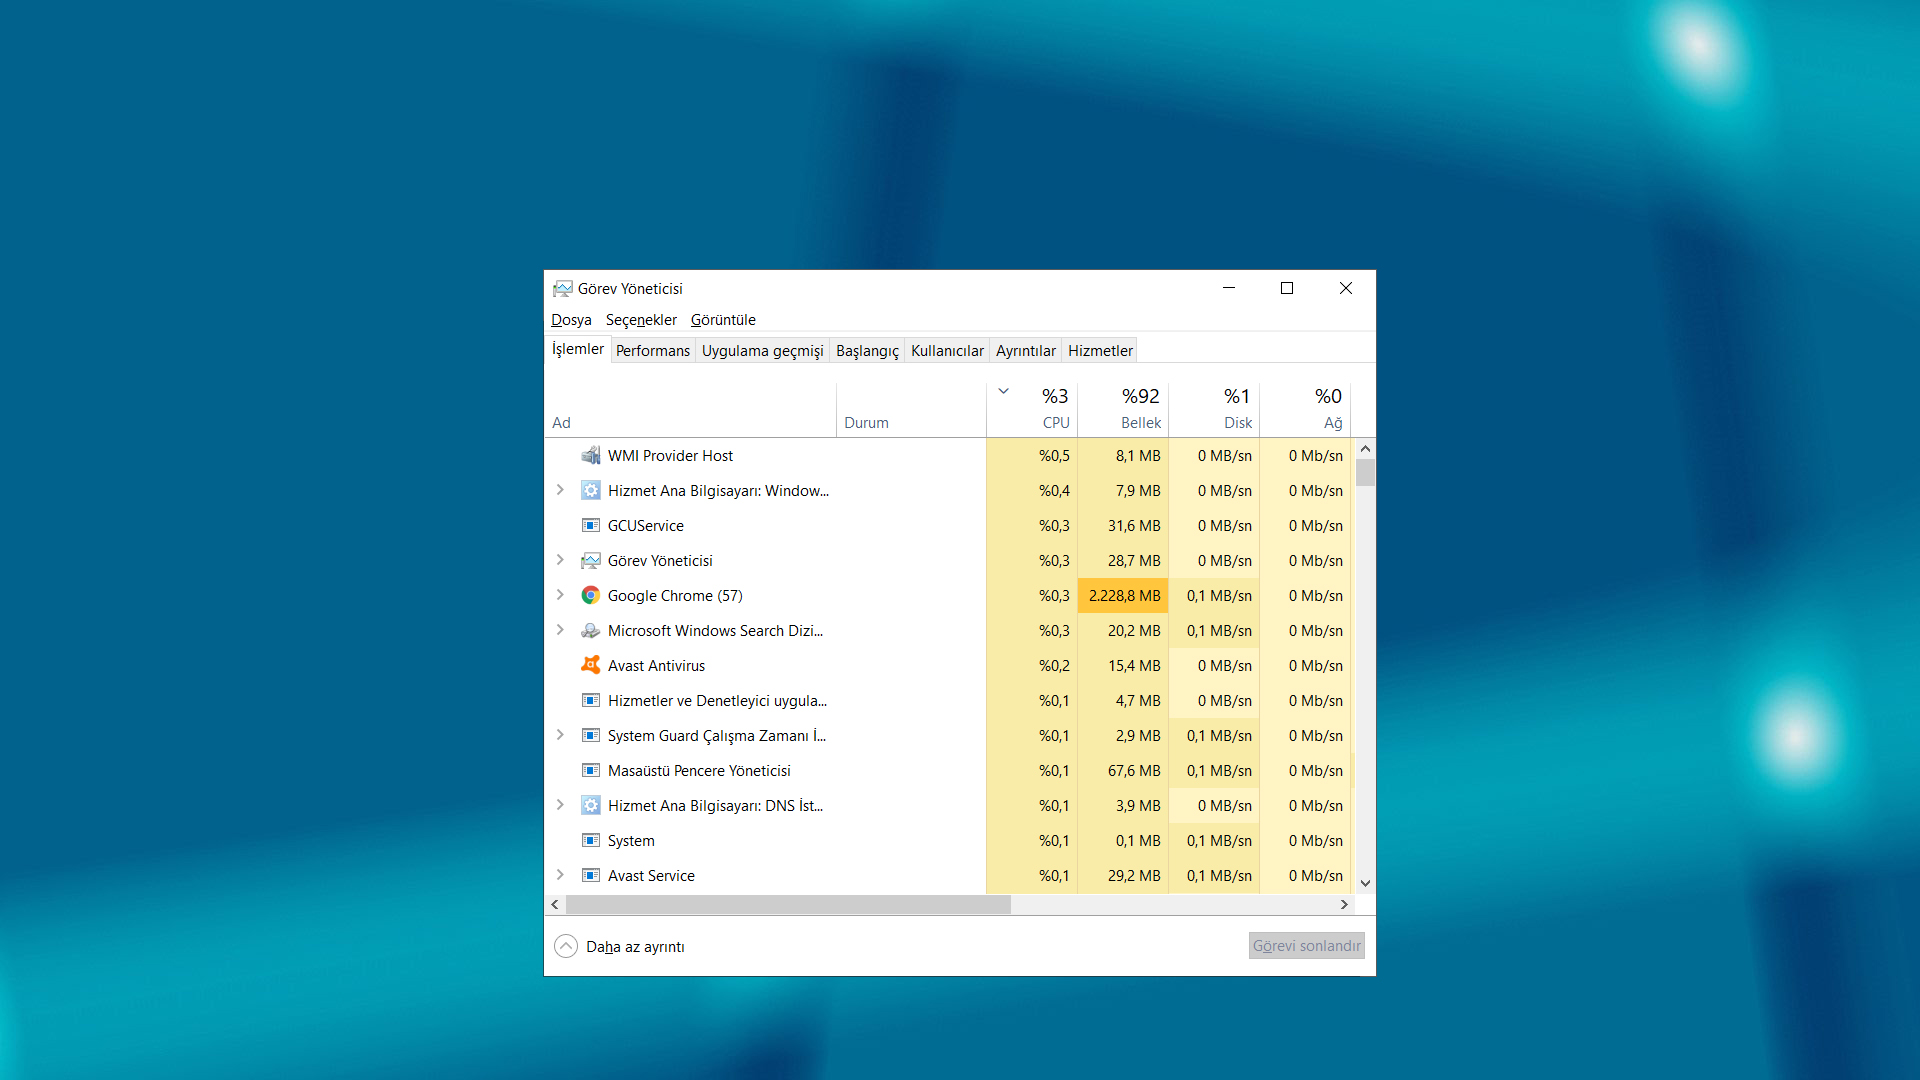Expand Microsoft Windows Search Dizi... group

(560, 630)
